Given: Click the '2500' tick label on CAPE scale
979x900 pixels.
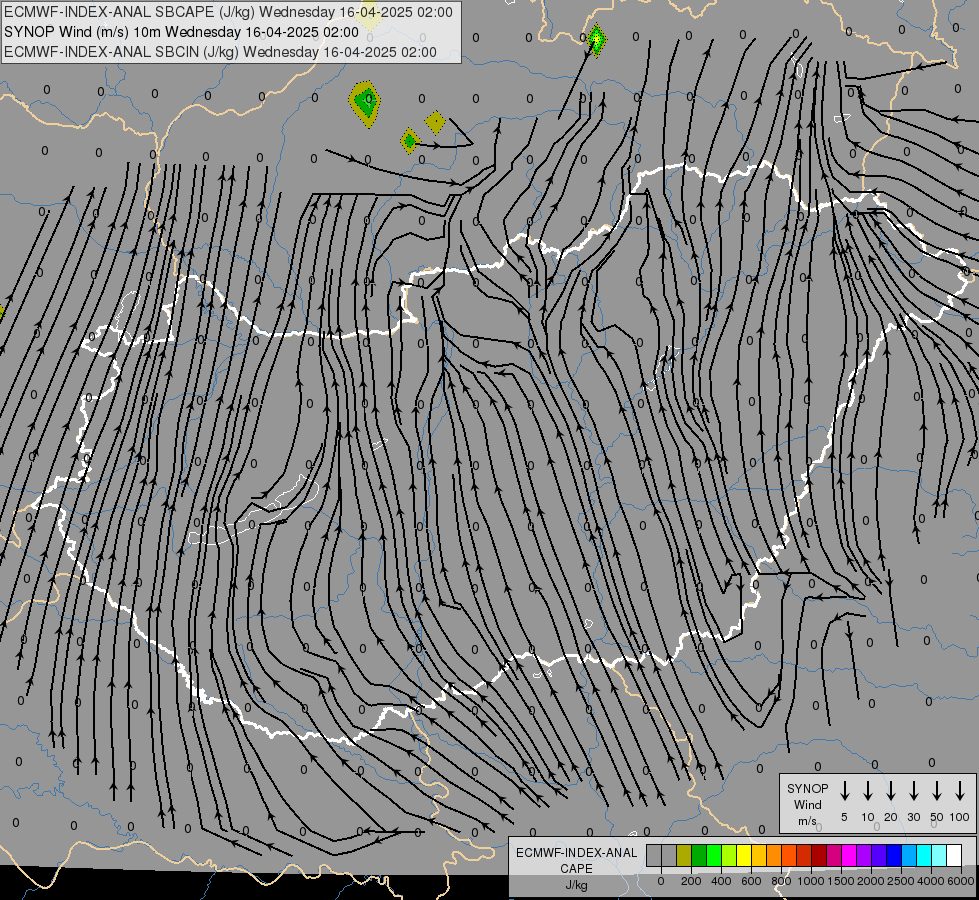Looking at the screenshot, I should 901,881.
